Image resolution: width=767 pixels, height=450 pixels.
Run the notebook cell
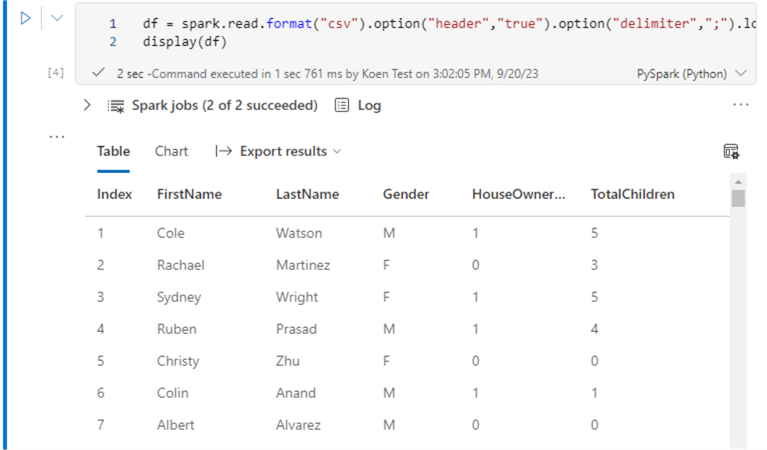pos(26,18)
